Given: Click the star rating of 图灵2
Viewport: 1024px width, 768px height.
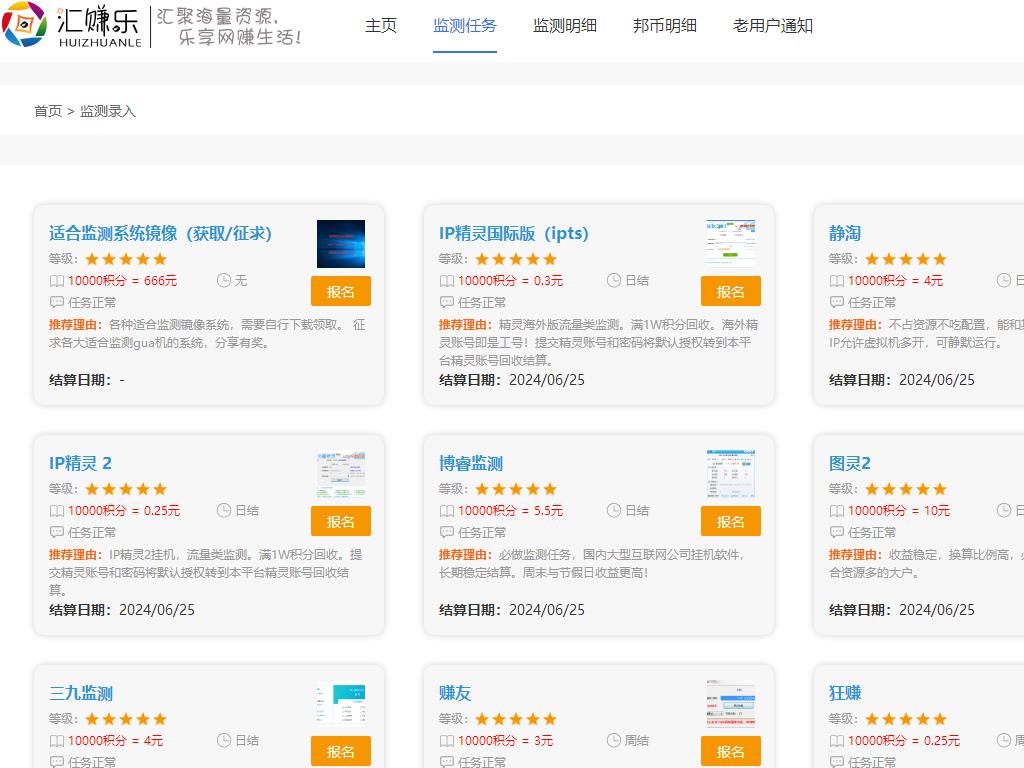Looking at the screenshot, I should point(906,489).
